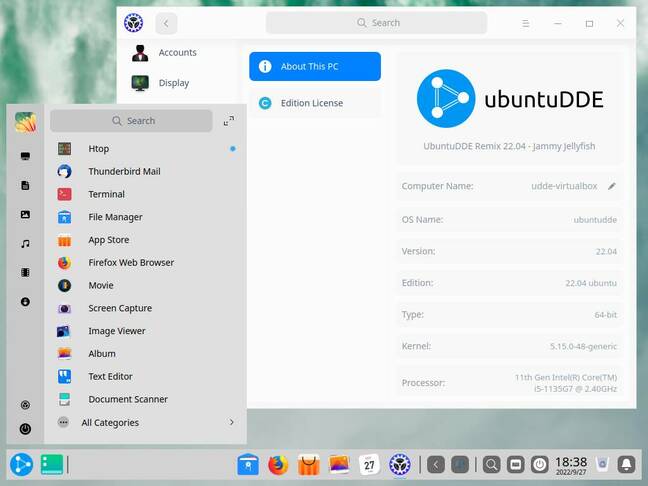Click the 18:38 clock in dock
The width and height of the screenshot is (648, 486).
point(571,465)
